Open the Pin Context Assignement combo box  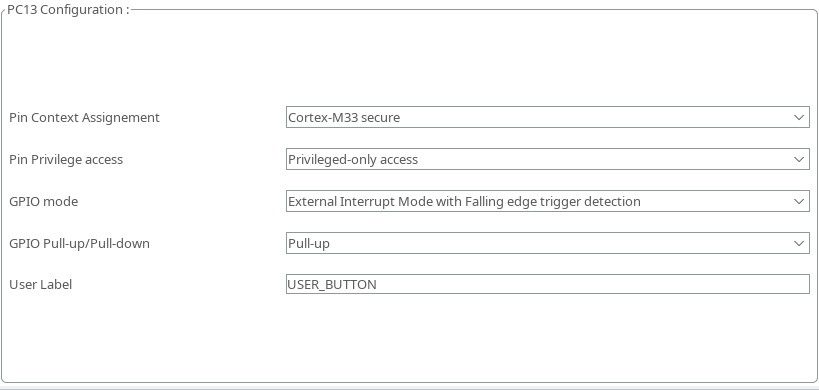(547, 117)
